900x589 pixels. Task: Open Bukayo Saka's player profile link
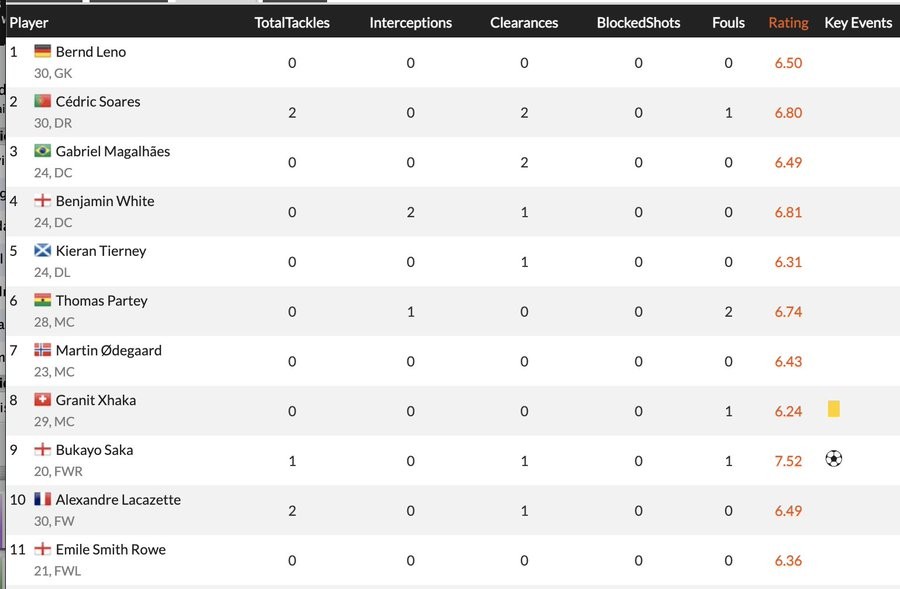tap(94, 450)
